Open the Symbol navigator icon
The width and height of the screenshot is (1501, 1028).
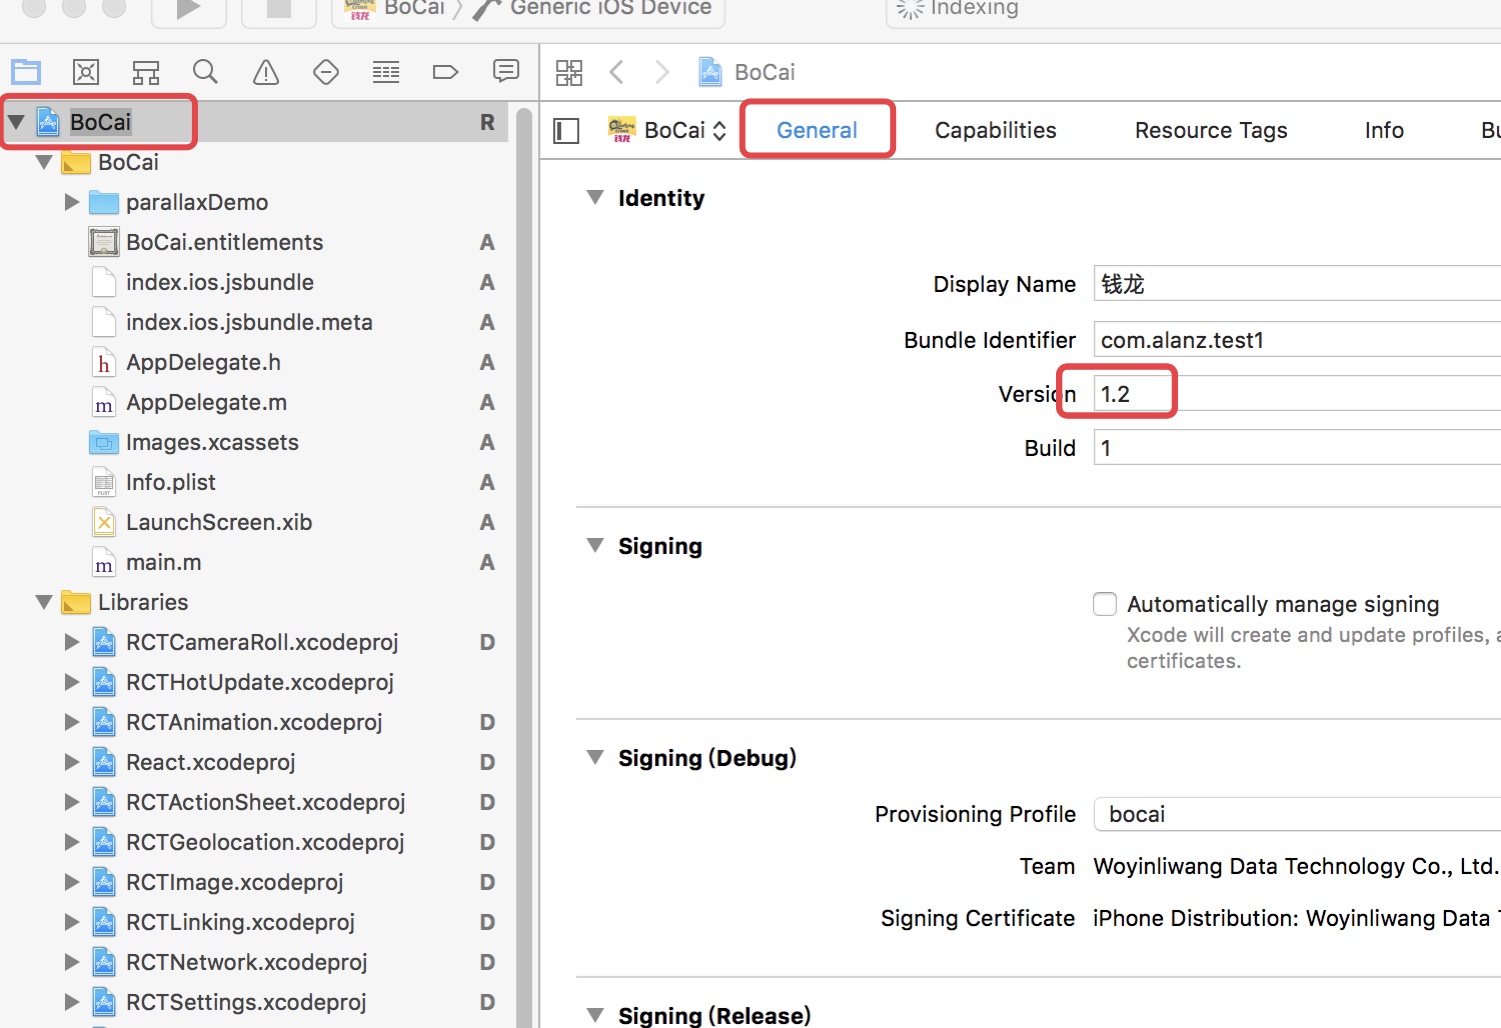click(x=146, y=72)
